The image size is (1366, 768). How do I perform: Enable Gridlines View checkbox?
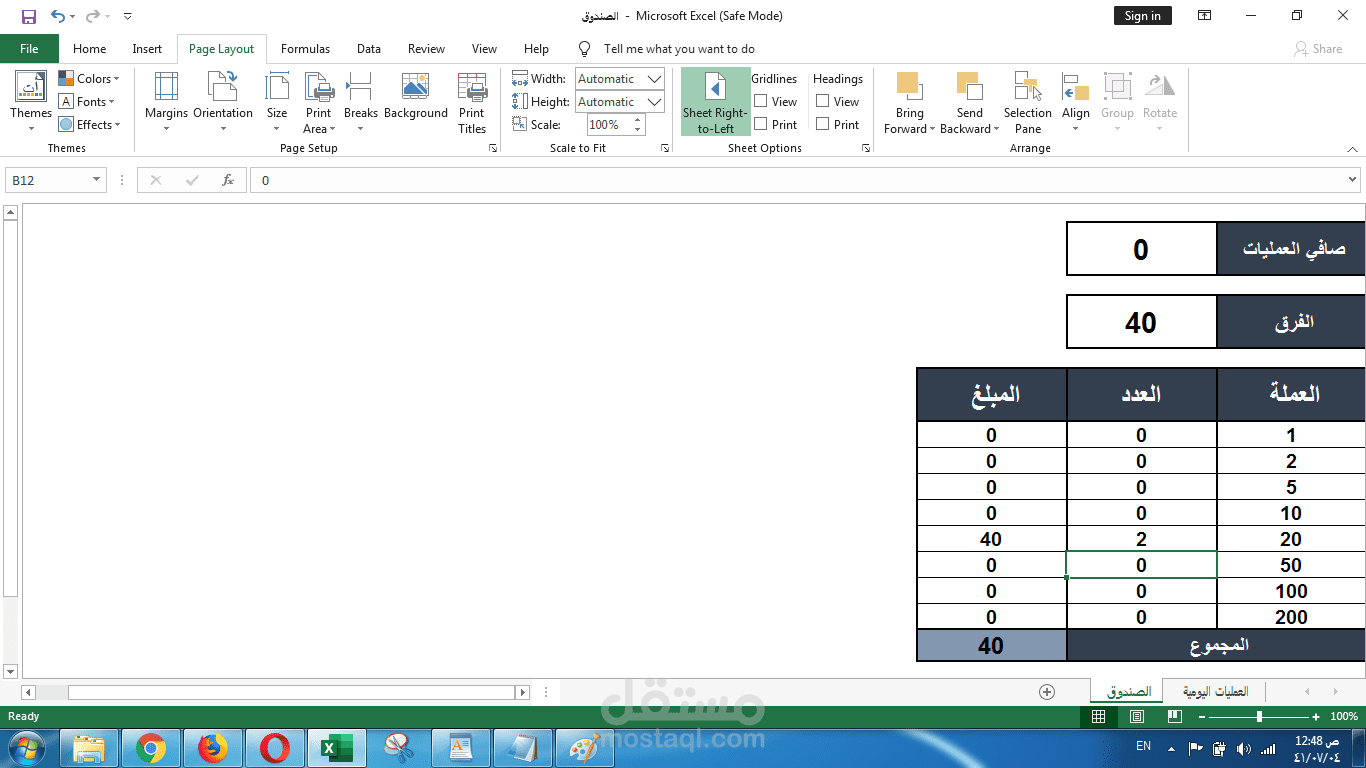[761, 101]
